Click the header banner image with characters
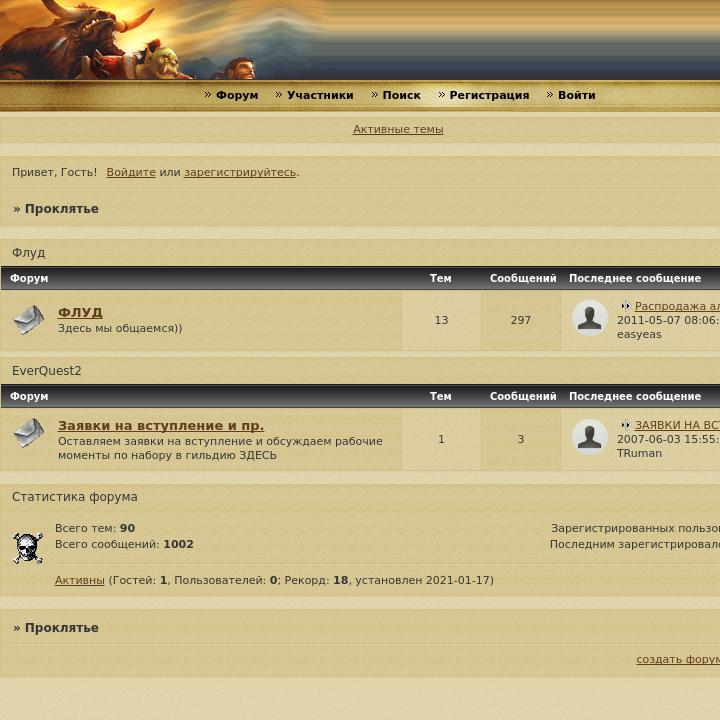This screenshot has width=720, height=720. (x=360, y=40)
